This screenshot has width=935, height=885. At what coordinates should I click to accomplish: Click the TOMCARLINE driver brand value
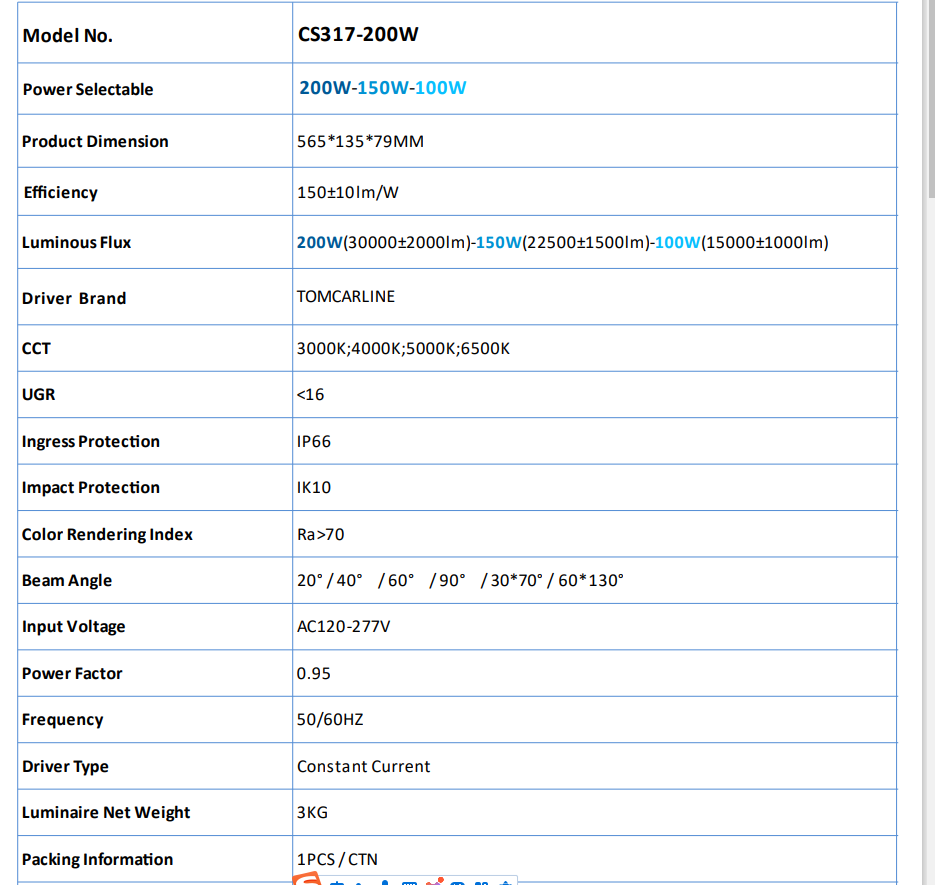(x=345, y=296)
